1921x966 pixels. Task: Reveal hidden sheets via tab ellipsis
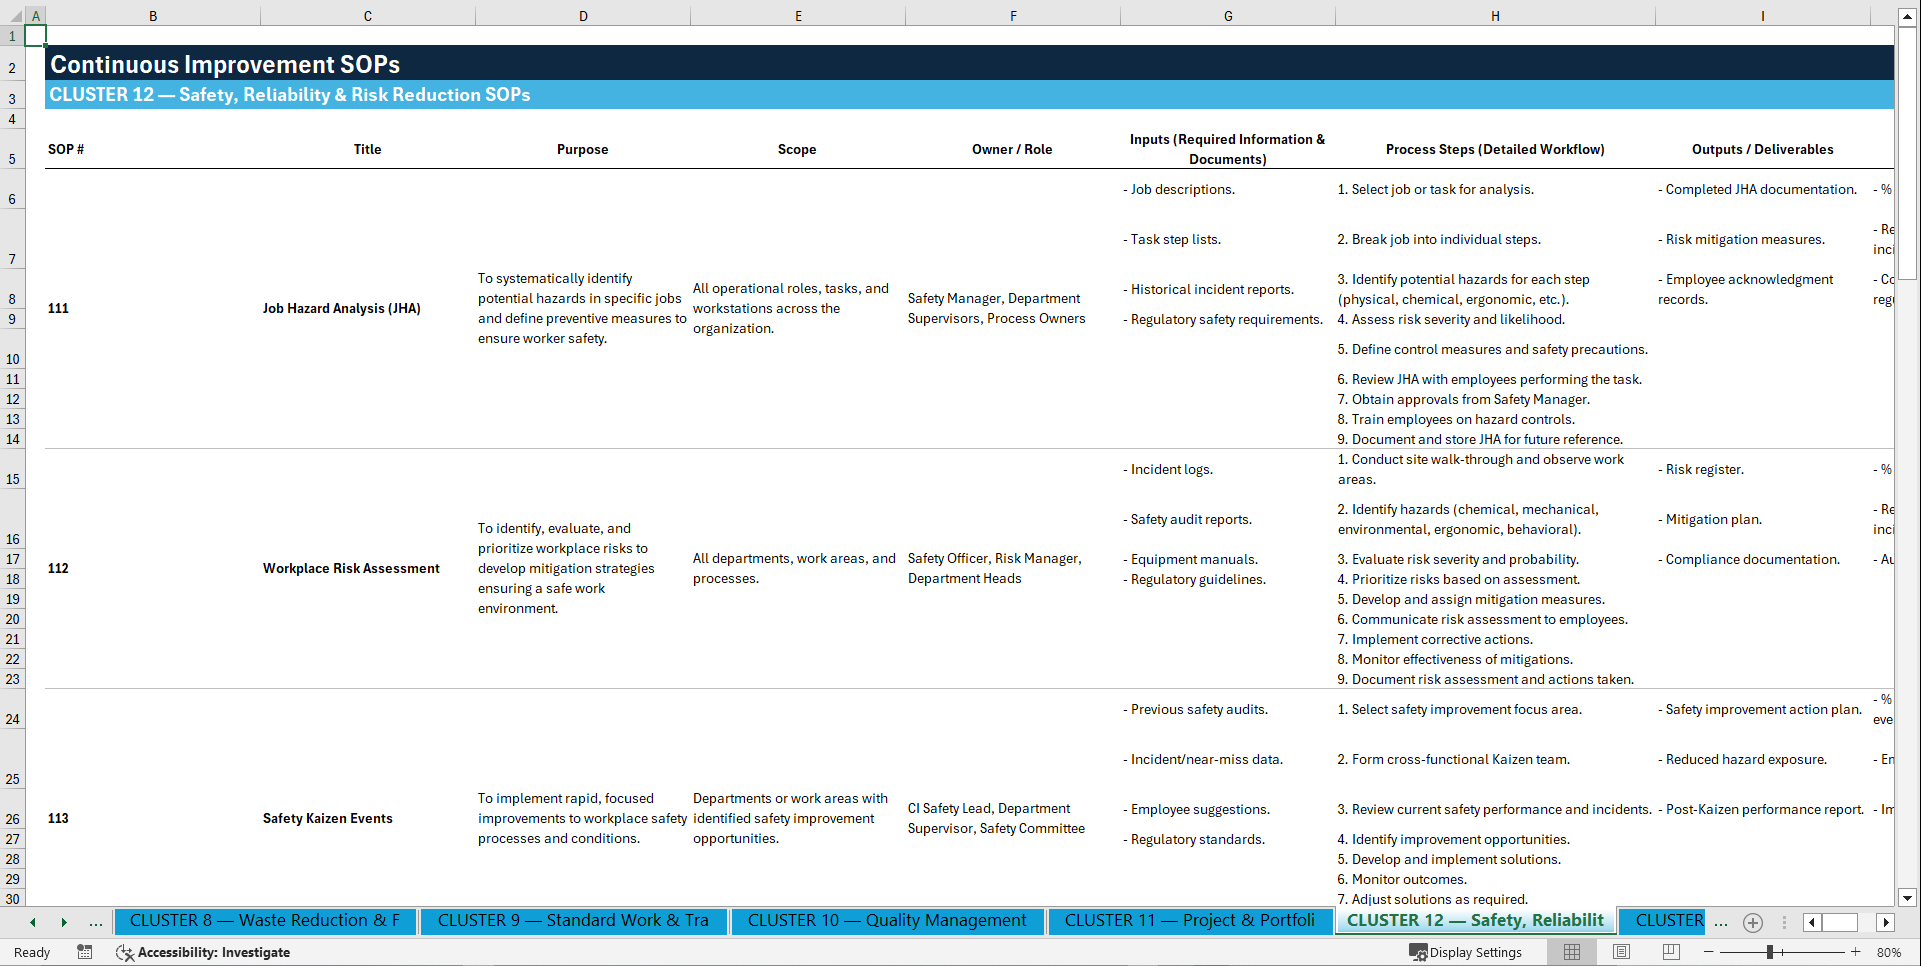coord(96,922)
